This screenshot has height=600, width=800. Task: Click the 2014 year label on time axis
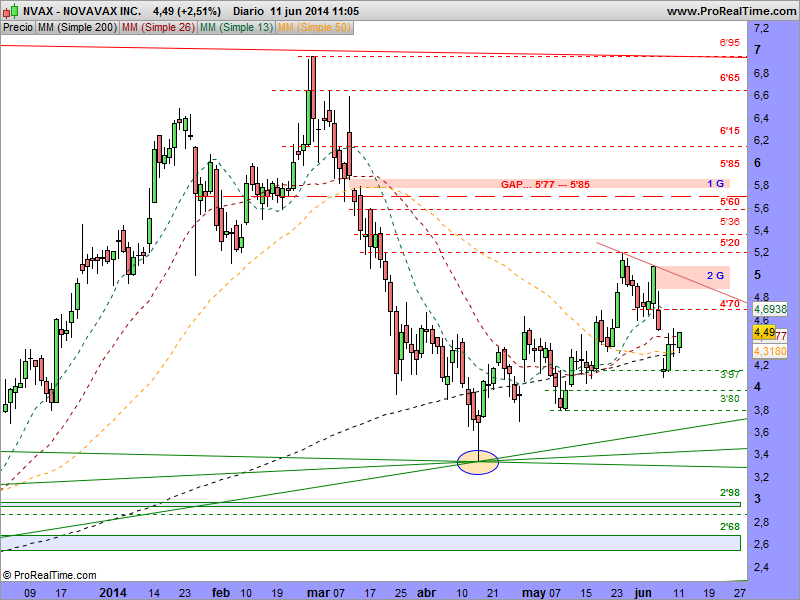[x=113, y=592]
